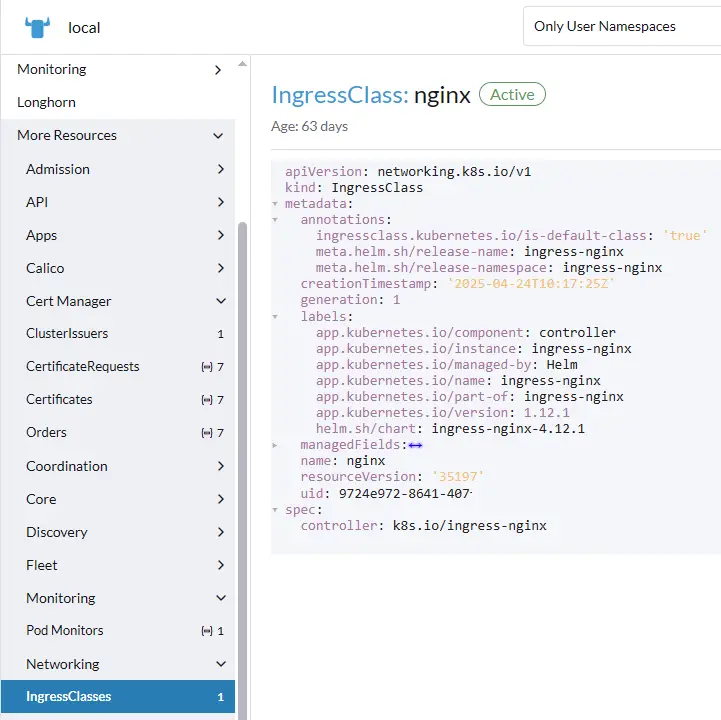Click the Rancher cow logo icon
The width and height of the screenshot is (721, 720).
[37, 28]
